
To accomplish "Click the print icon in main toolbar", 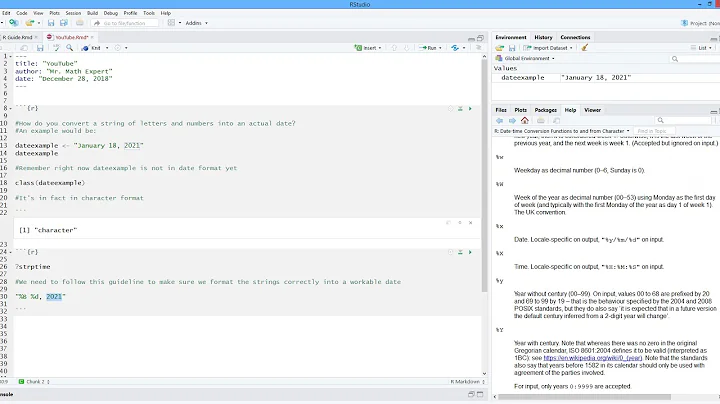I will point(79,22).
